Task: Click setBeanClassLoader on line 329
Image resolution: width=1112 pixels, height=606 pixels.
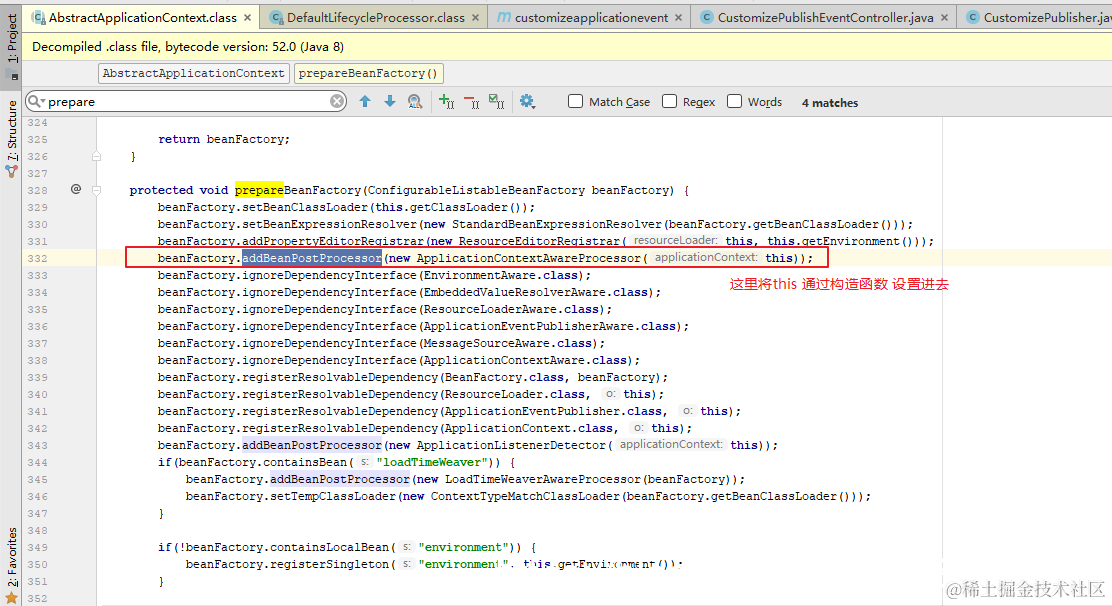Action: pyautogui.click(x=305, y=207)
